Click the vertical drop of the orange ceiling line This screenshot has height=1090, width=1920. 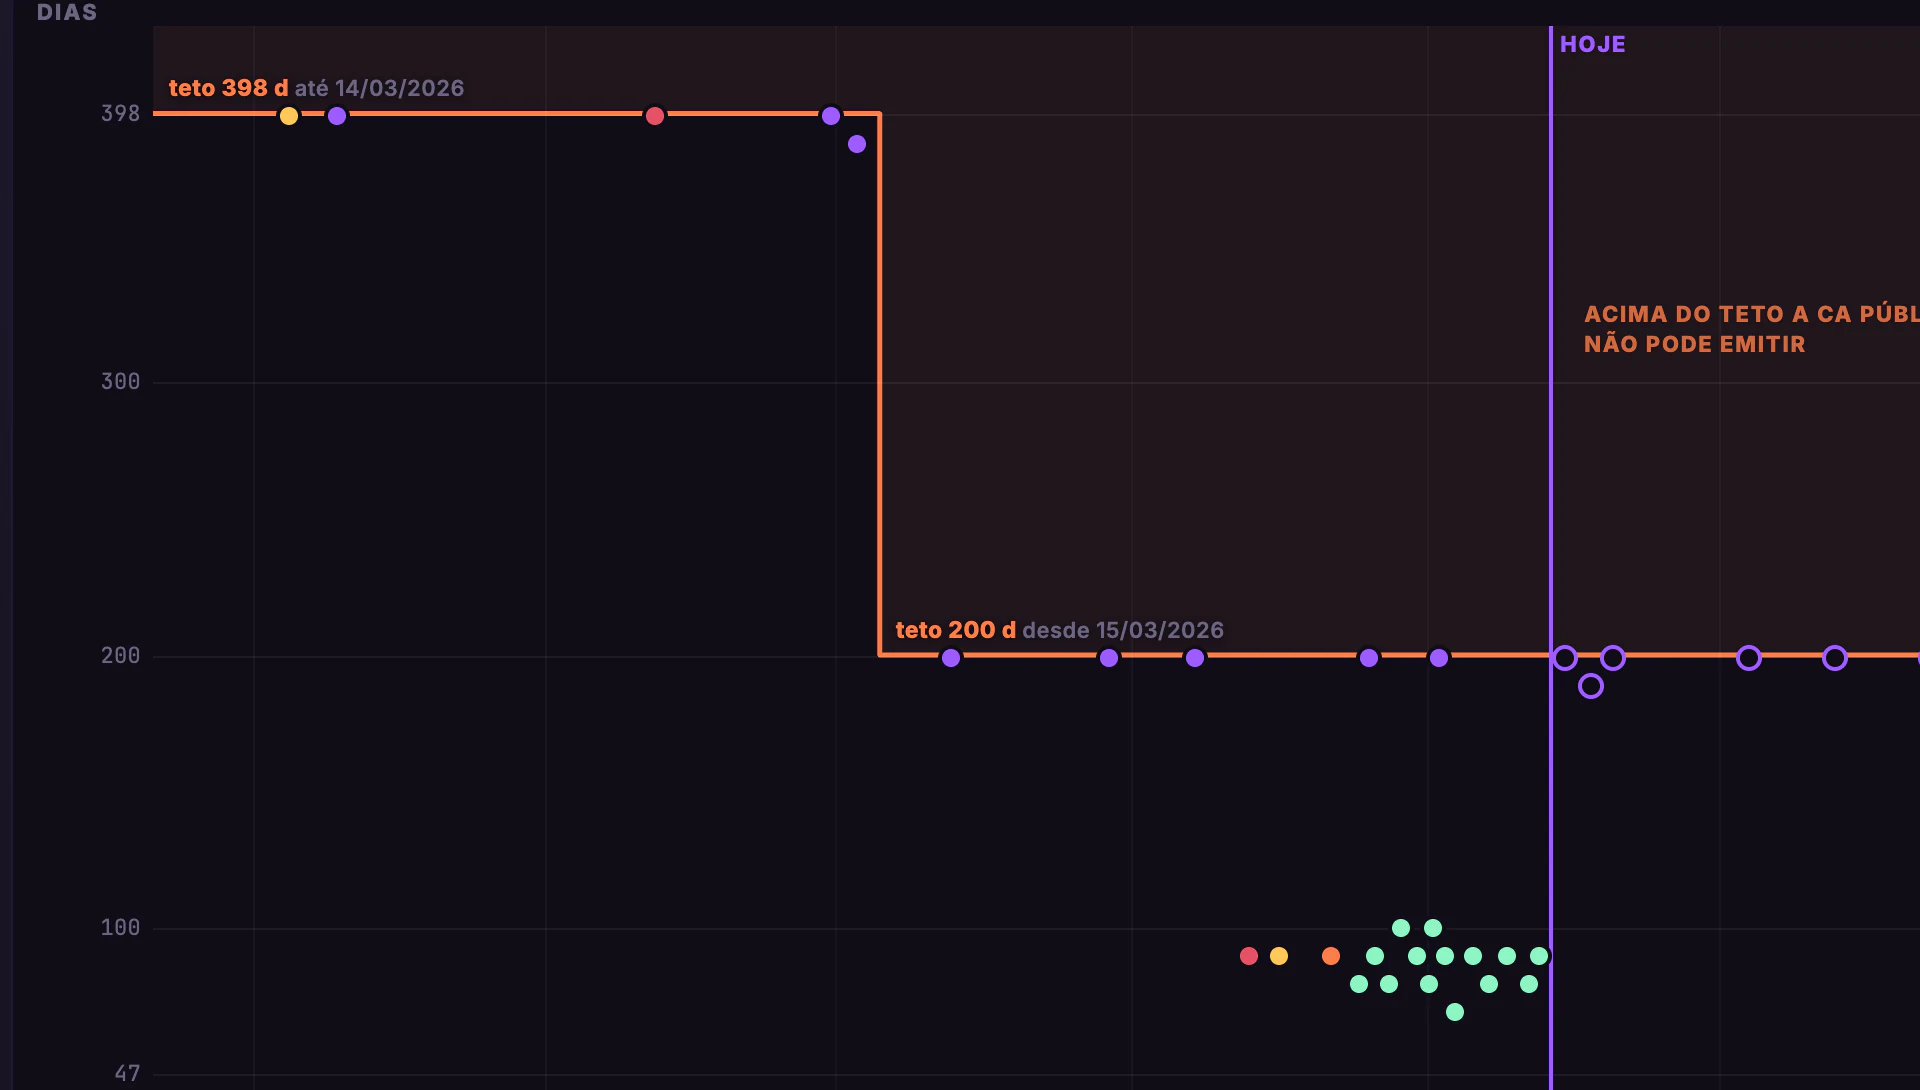[x=880, y=385]
